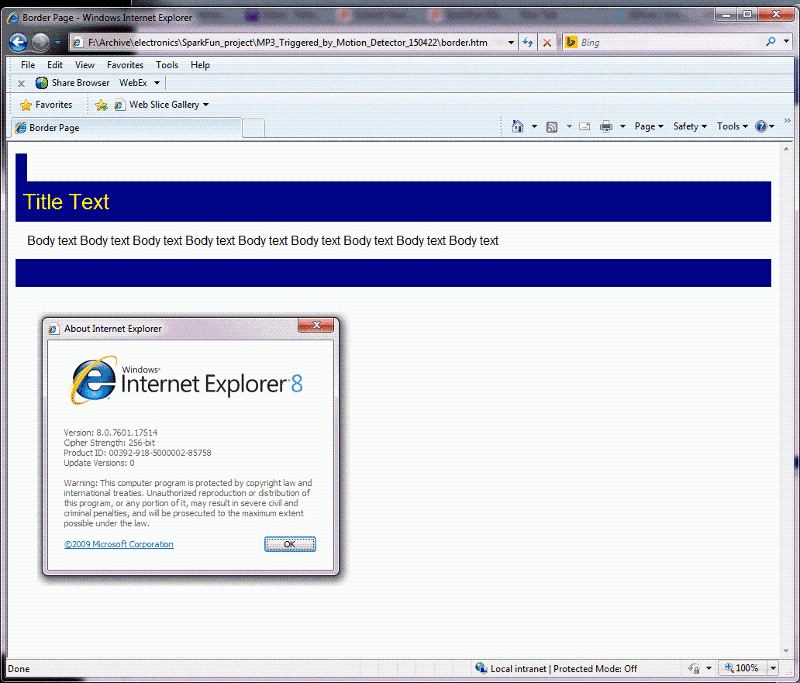Open the Safety command bar menu
Screen dimensions: 800x683
pyautogui.click(x=690, y=126)
